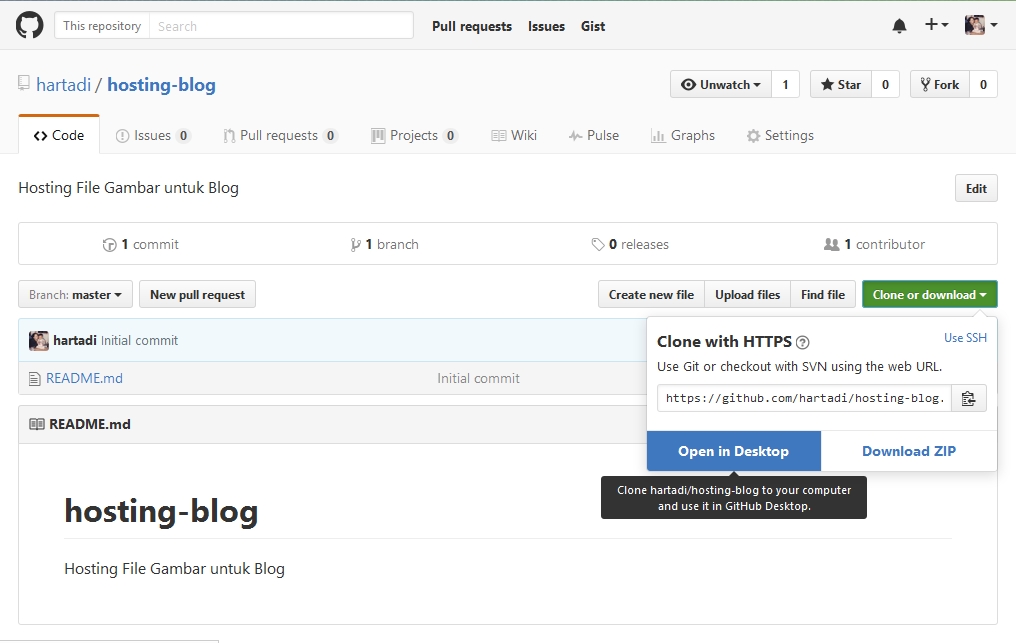Click Download ZIP
This screenshot has height=643, width=1016.
(908, 451)
